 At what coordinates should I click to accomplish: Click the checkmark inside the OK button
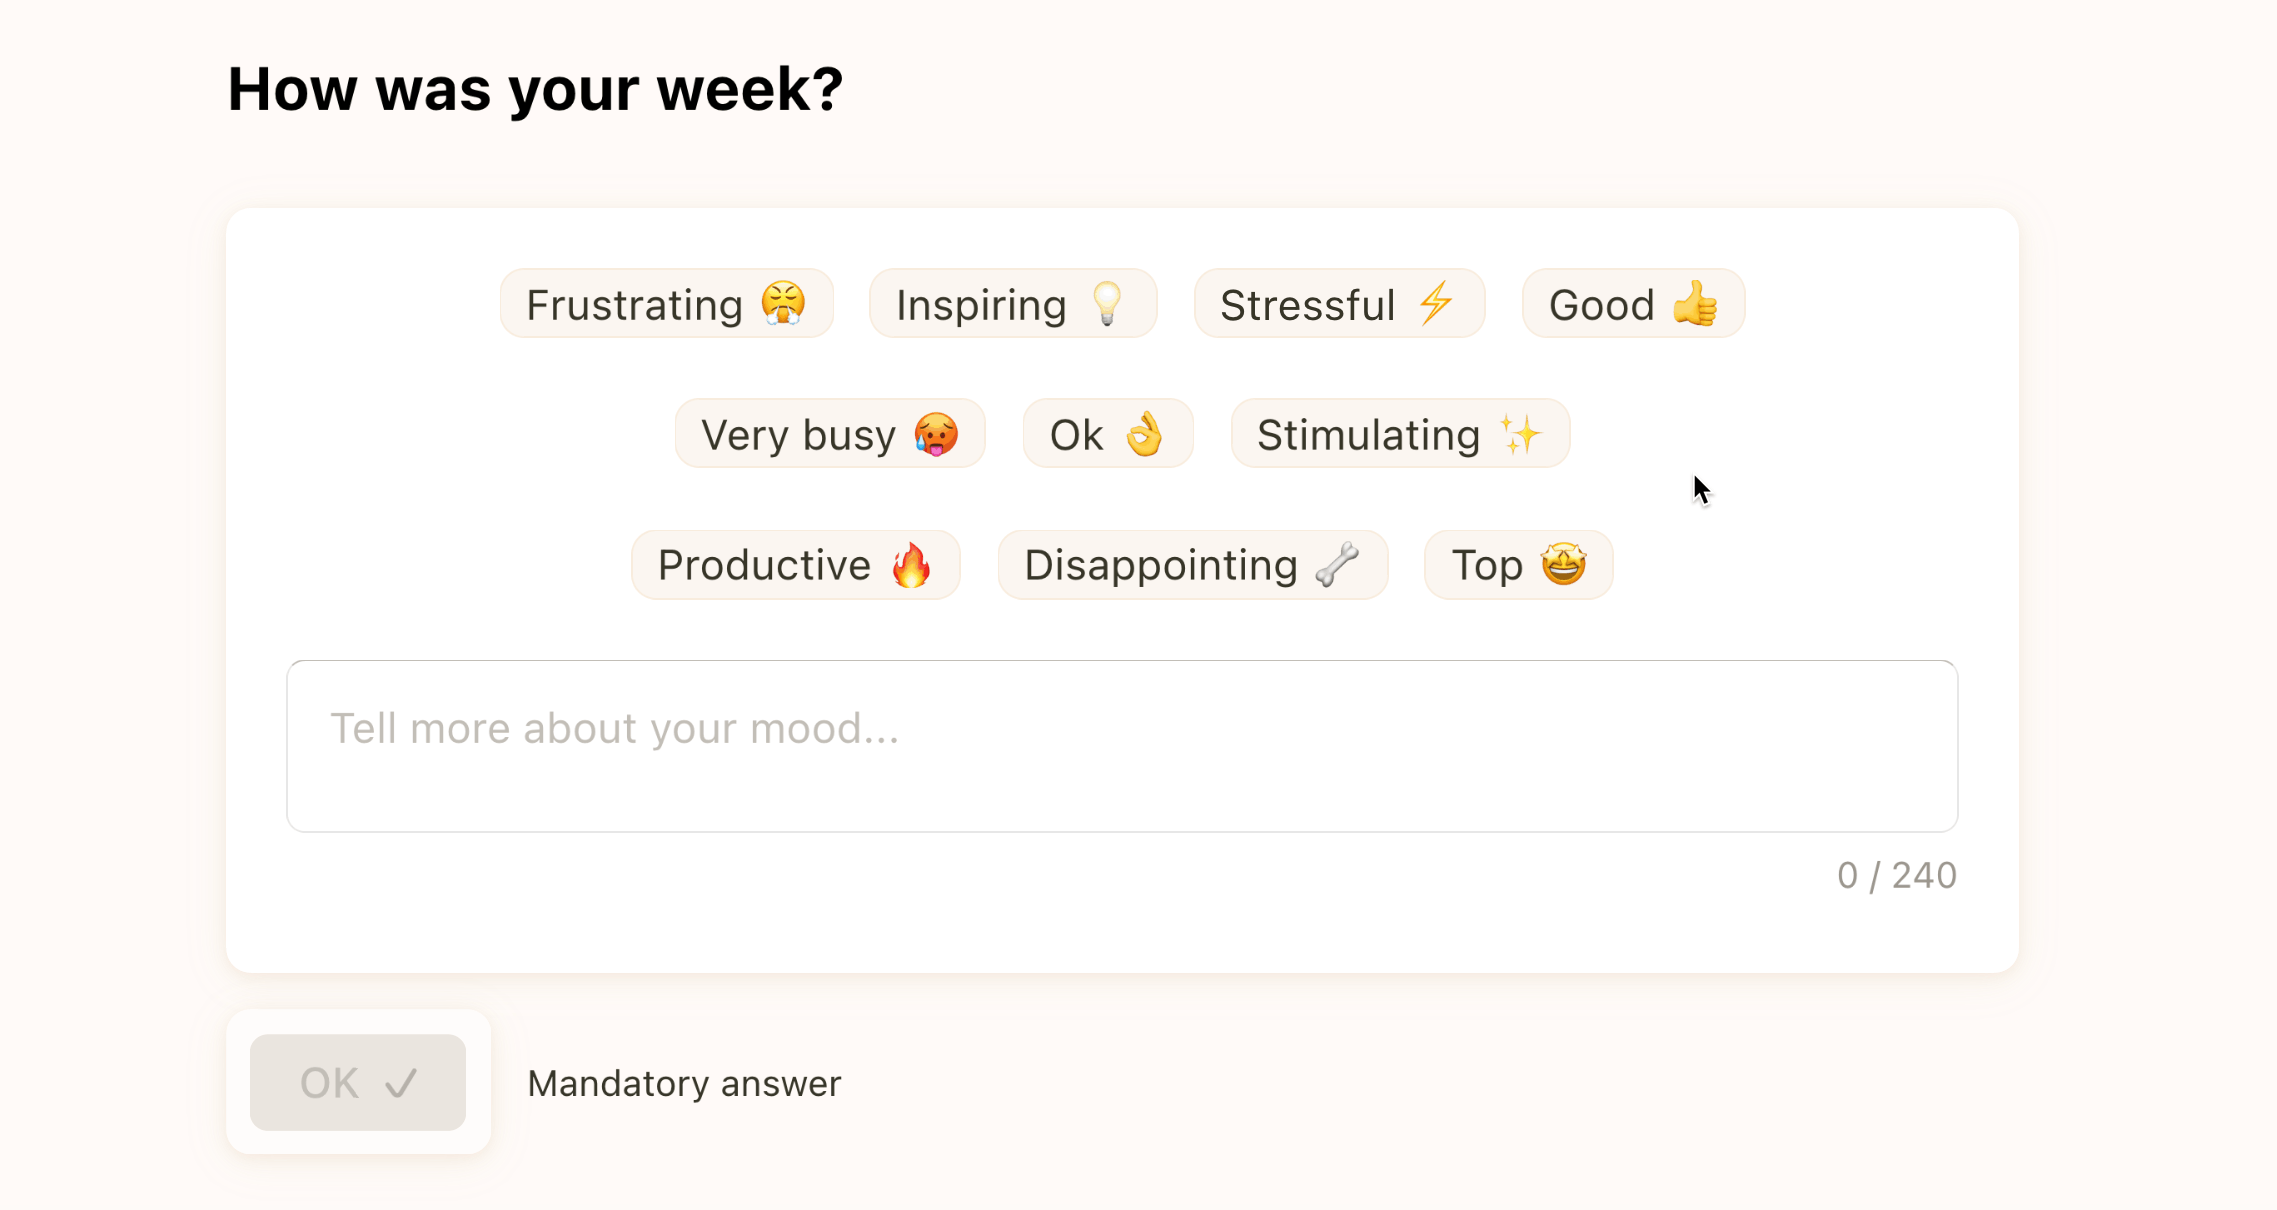(402, 1083)
